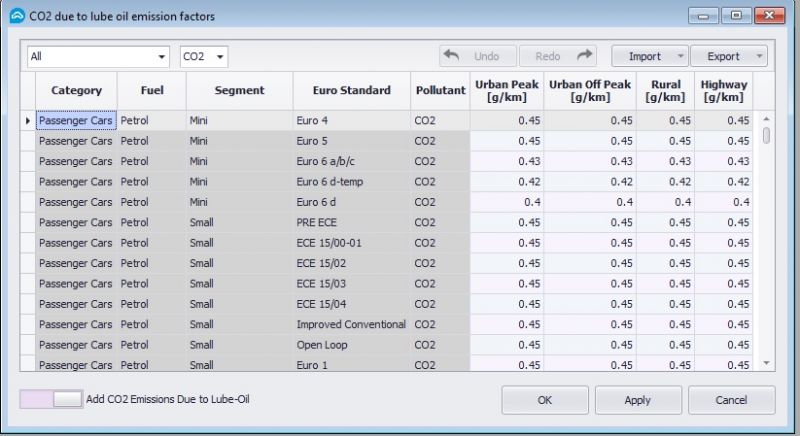Click the scrollbar up arrow in the table
The height and width of the screenshot is (436, 800).
click(x=766, y=119)
